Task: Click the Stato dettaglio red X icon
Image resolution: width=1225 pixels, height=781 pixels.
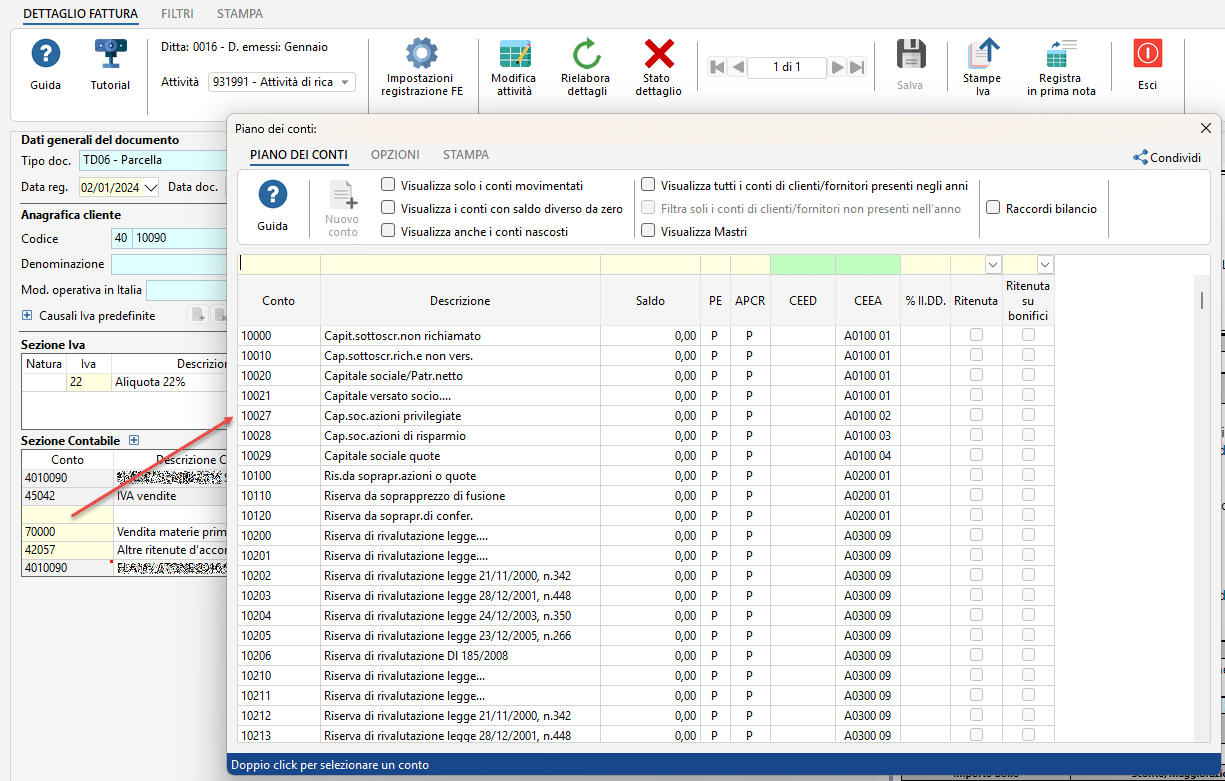Action: pos(658,54)
